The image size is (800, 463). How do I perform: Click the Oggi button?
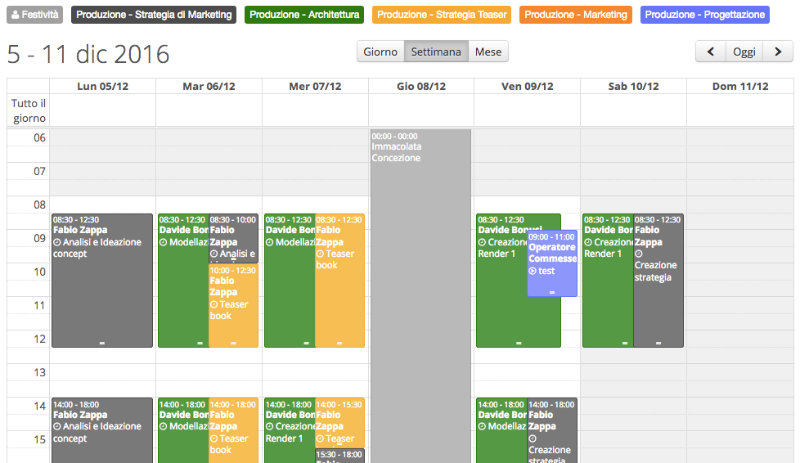click(x=744, y=51)
